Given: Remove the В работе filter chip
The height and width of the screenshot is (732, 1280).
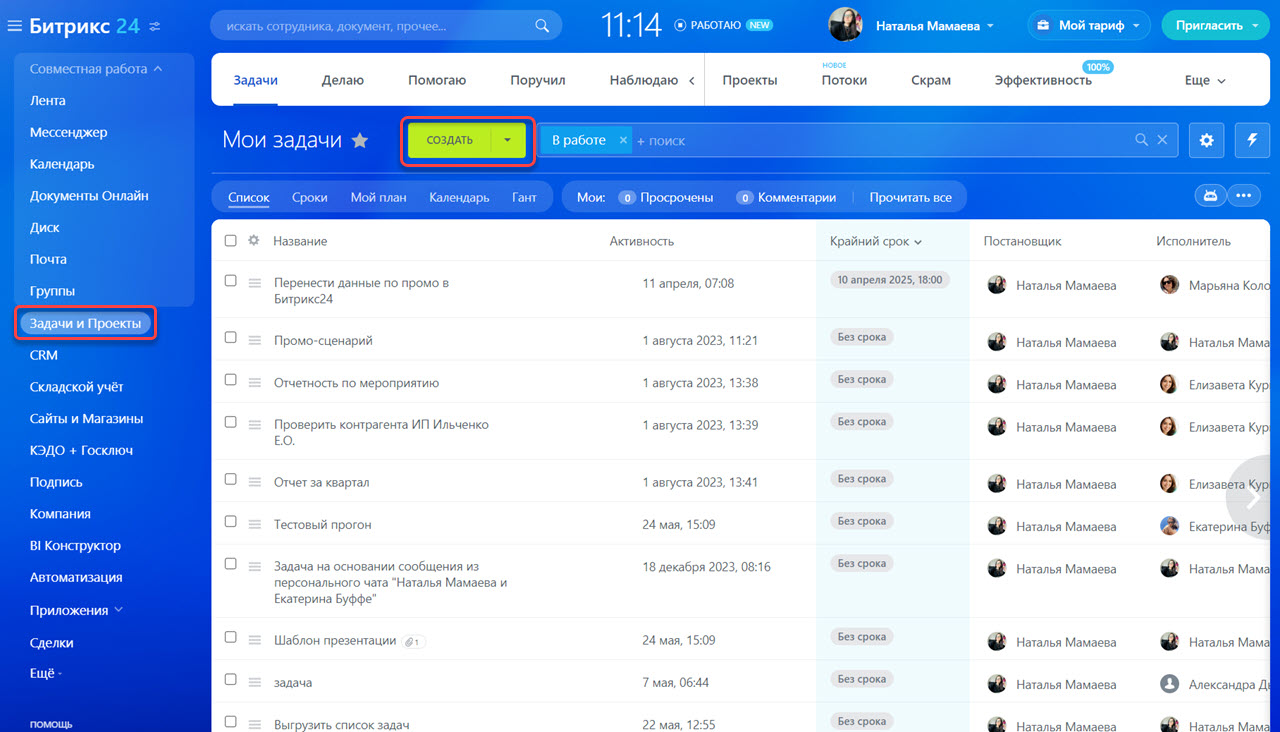Looking at the screenshot, I should (x=623, y=141).
